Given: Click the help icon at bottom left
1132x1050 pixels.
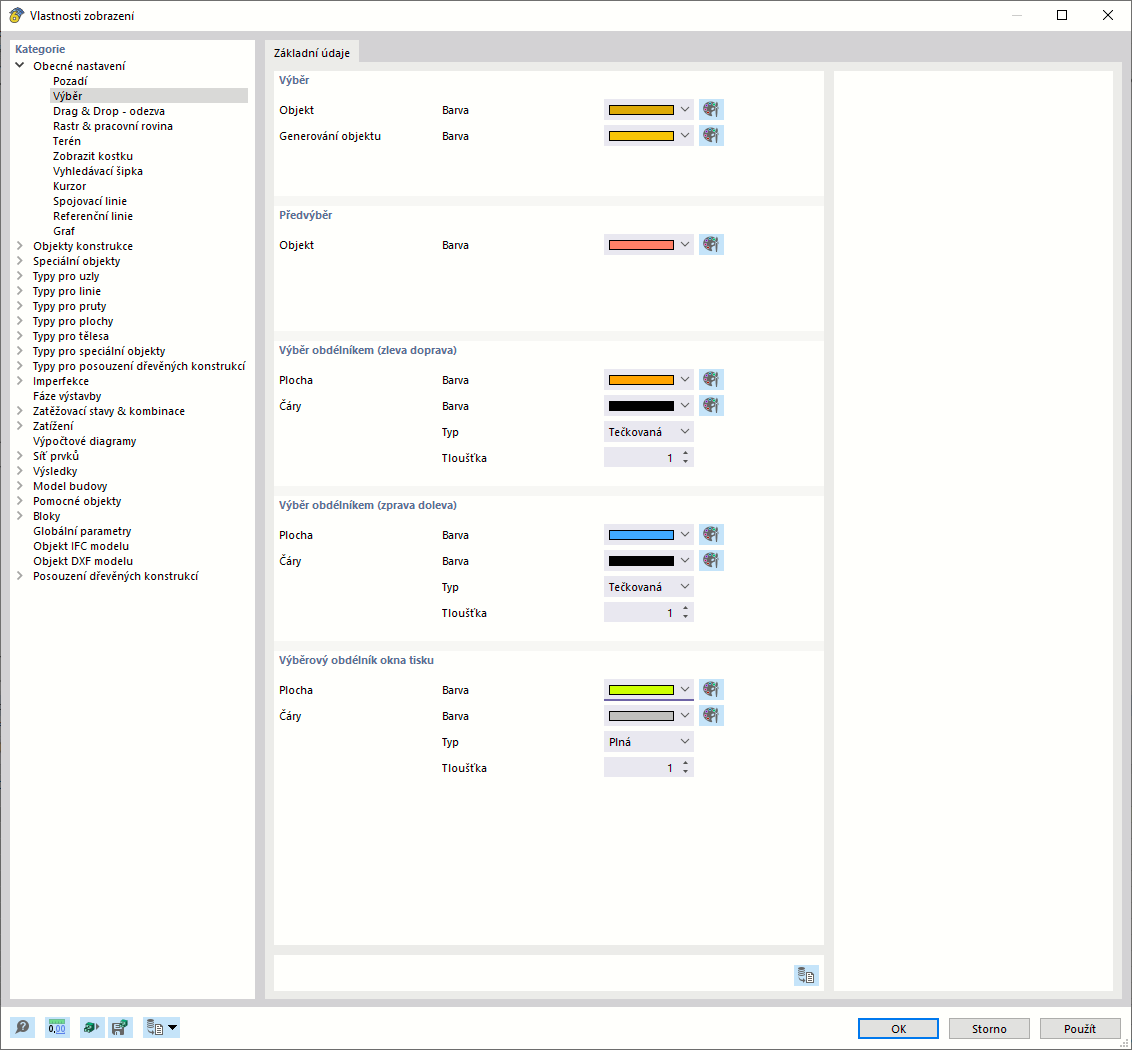Looking at the screenshot, I should tap(22, 1027).
